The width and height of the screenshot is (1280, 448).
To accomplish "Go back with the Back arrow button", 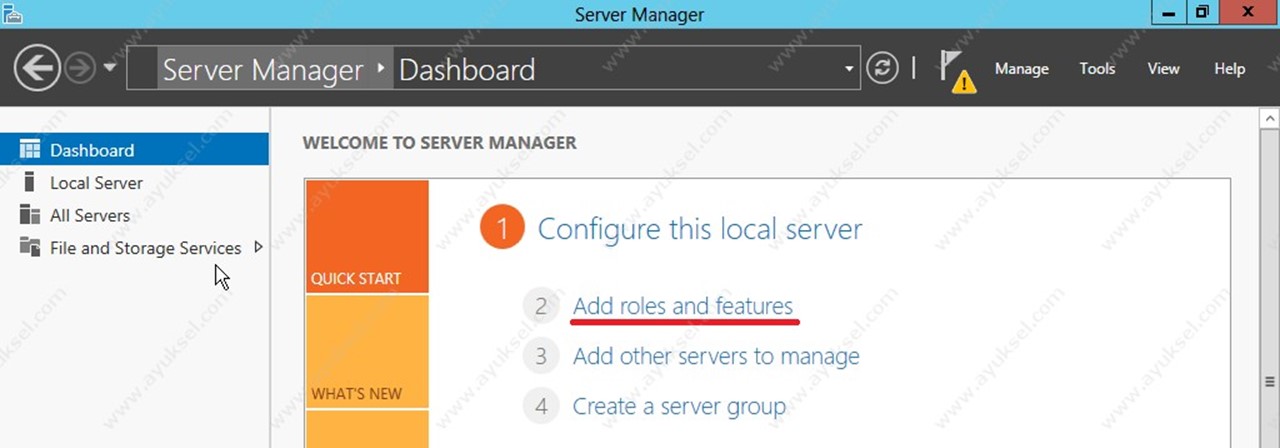I will pos(38,68).
